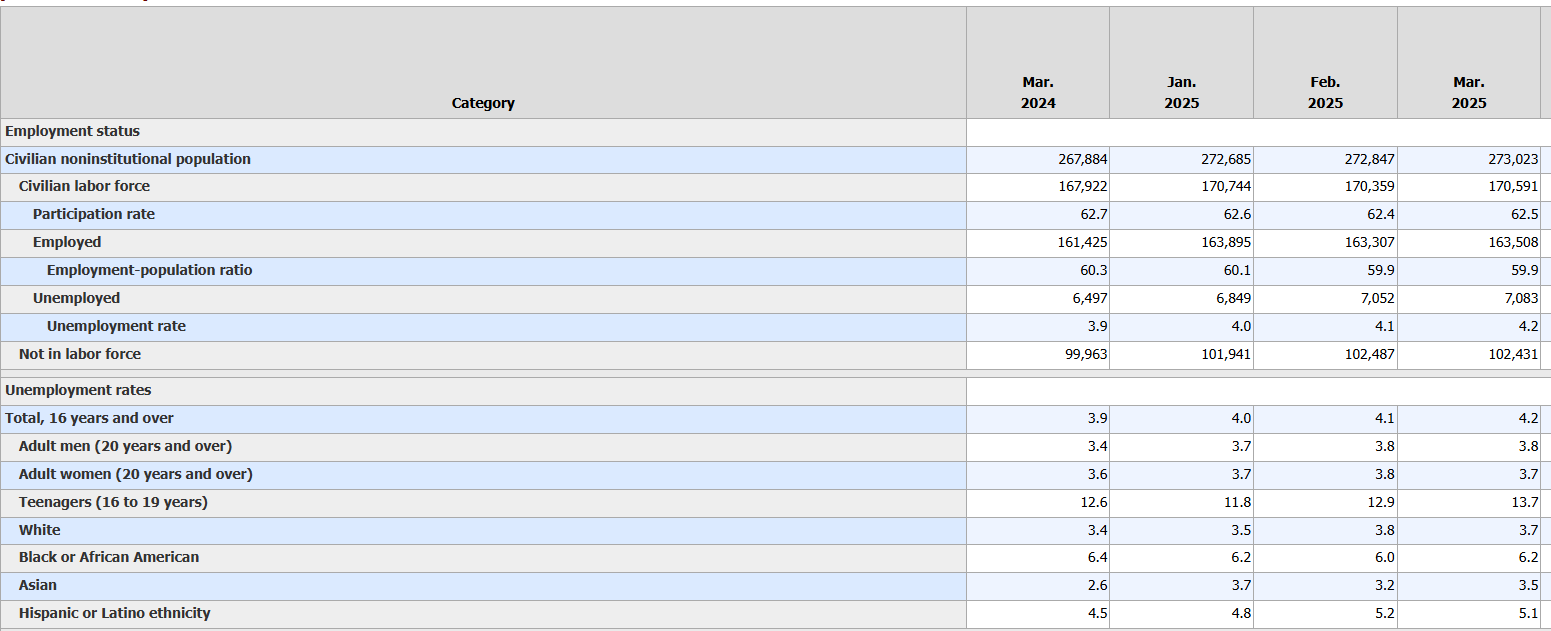Select the 13.7 teenagers unemployment value

(x=1525, y=502)
